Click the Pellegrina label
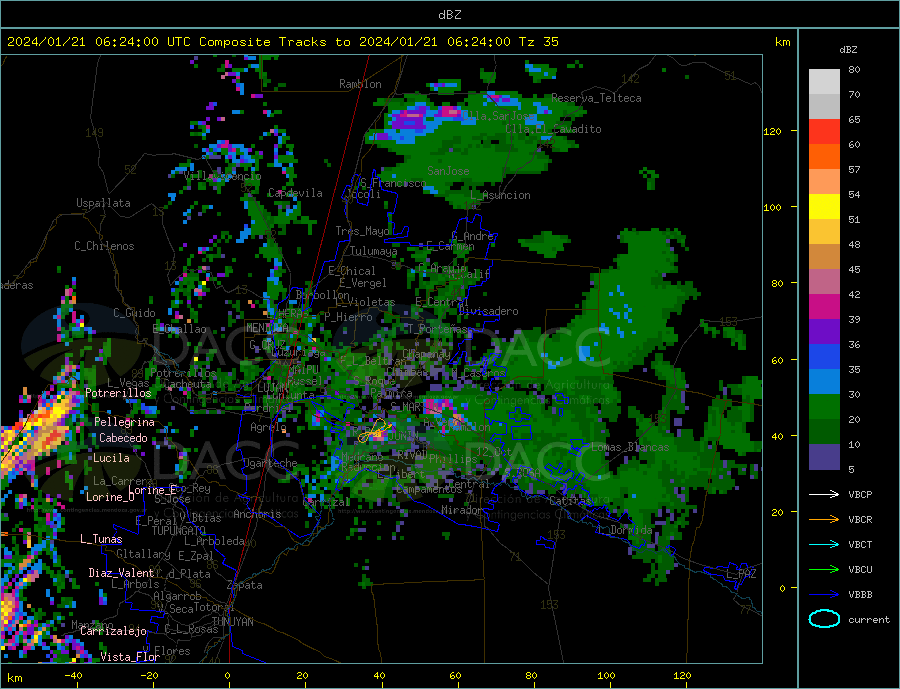The height and width of the screenshot is (689, 900). click(x=125, y=422)
